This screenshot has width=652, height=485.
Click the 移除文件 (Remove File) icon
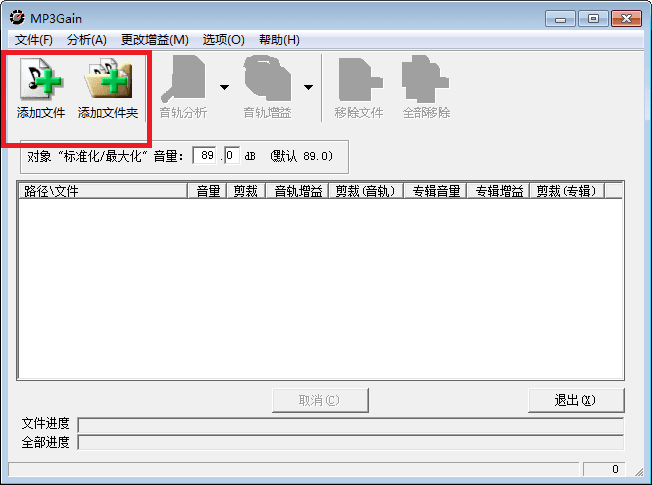coord(360,78)
